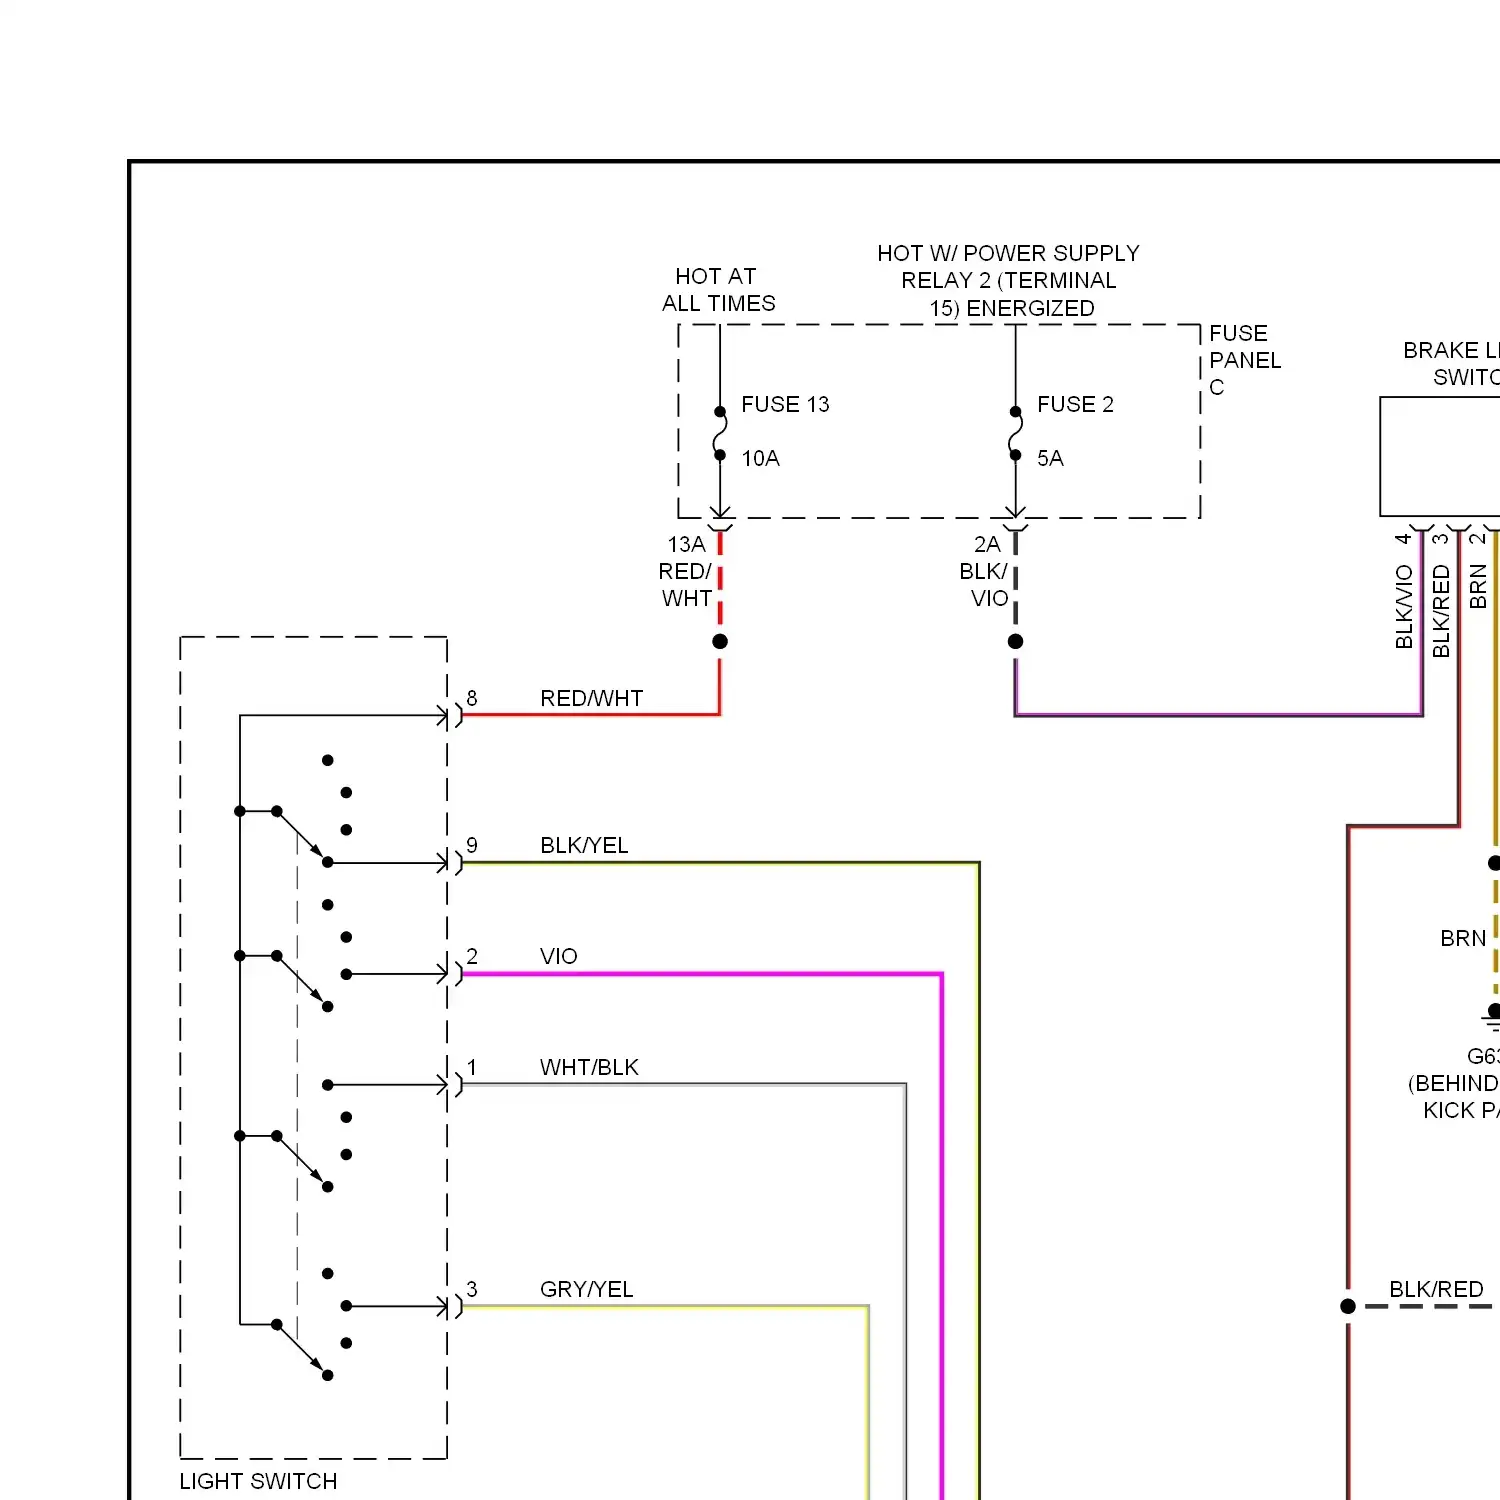Click the splice dot under the 13A wire
The height and width of the screenshot is (1500, 1500).
pos(720,641)
